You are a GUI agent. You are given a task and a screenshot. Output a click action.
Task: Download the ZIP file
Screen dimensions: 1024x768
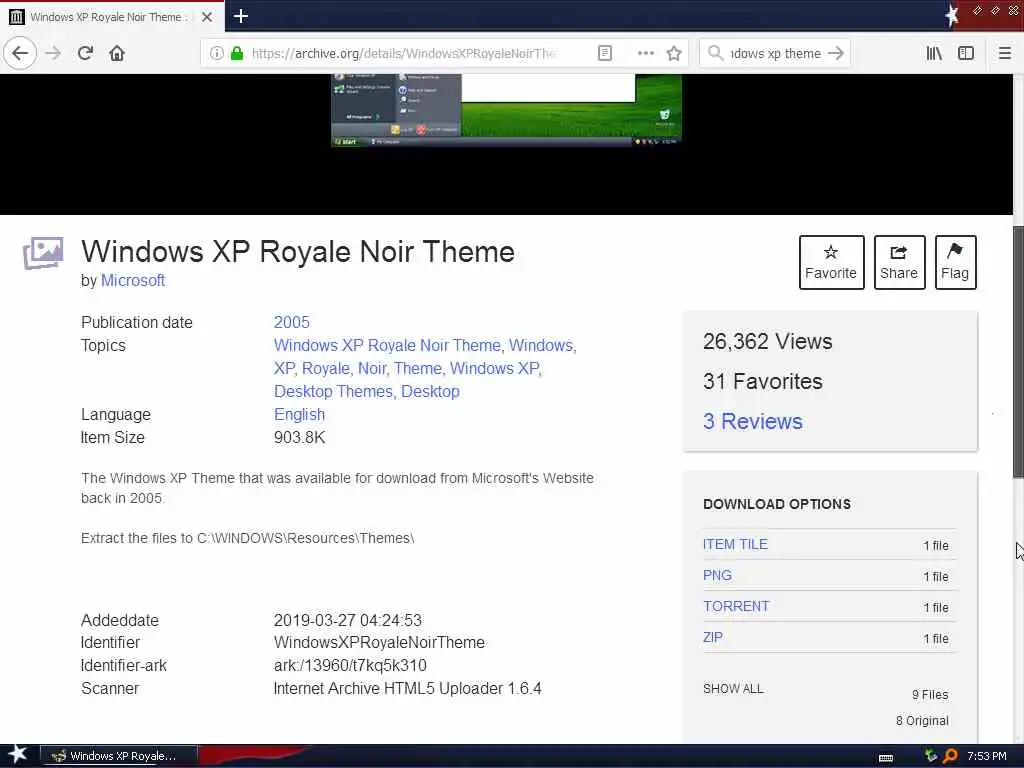coord(712,637)
